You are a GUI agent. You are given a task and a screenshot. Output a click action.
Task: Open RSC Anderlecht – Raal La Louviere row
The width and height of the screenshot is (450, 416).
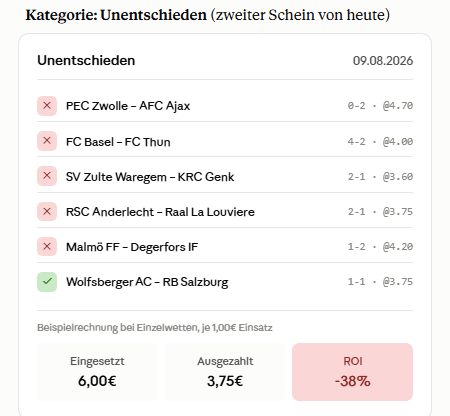click(x=225, y=211)
